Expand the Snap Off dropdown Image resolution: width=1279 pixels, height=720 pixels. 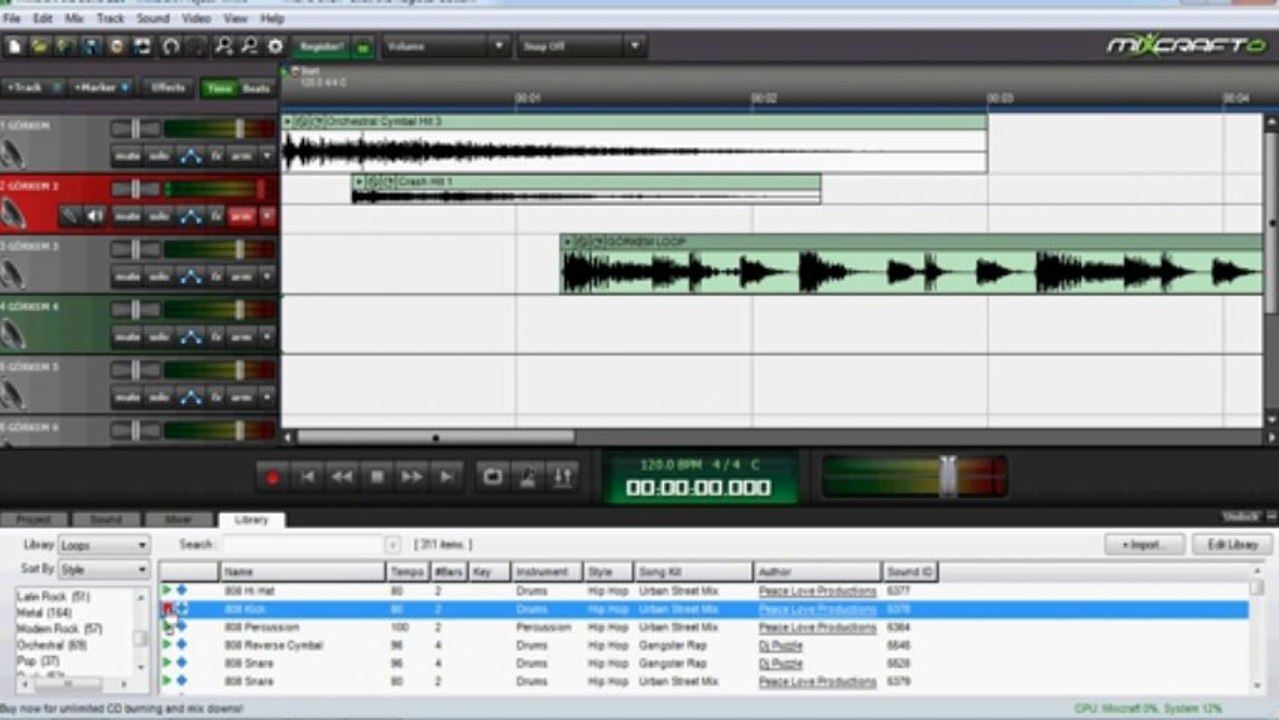(x=582, y=46)
